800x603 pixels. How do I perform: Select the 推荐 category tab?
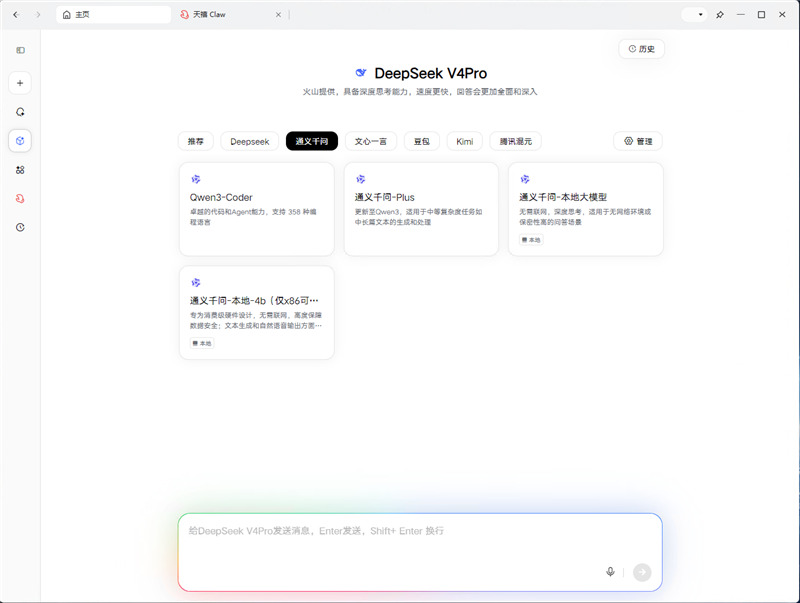195,141
